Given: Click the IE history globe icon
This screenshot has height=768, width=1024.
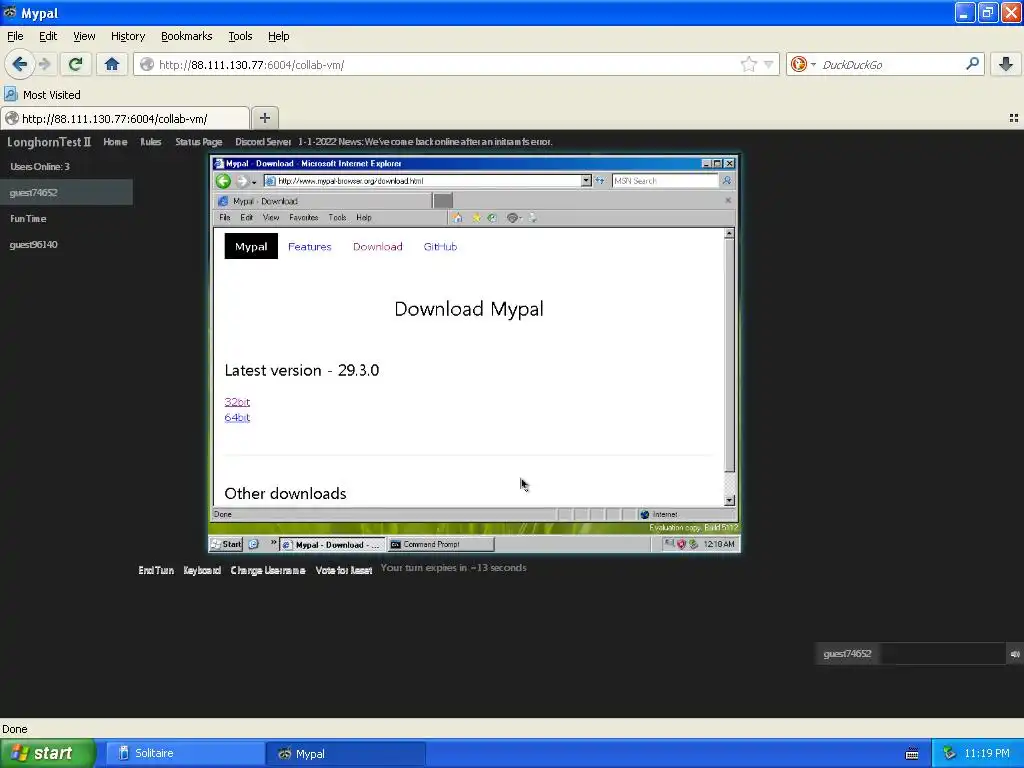Looking at the screenshot, I should point(492,217).
